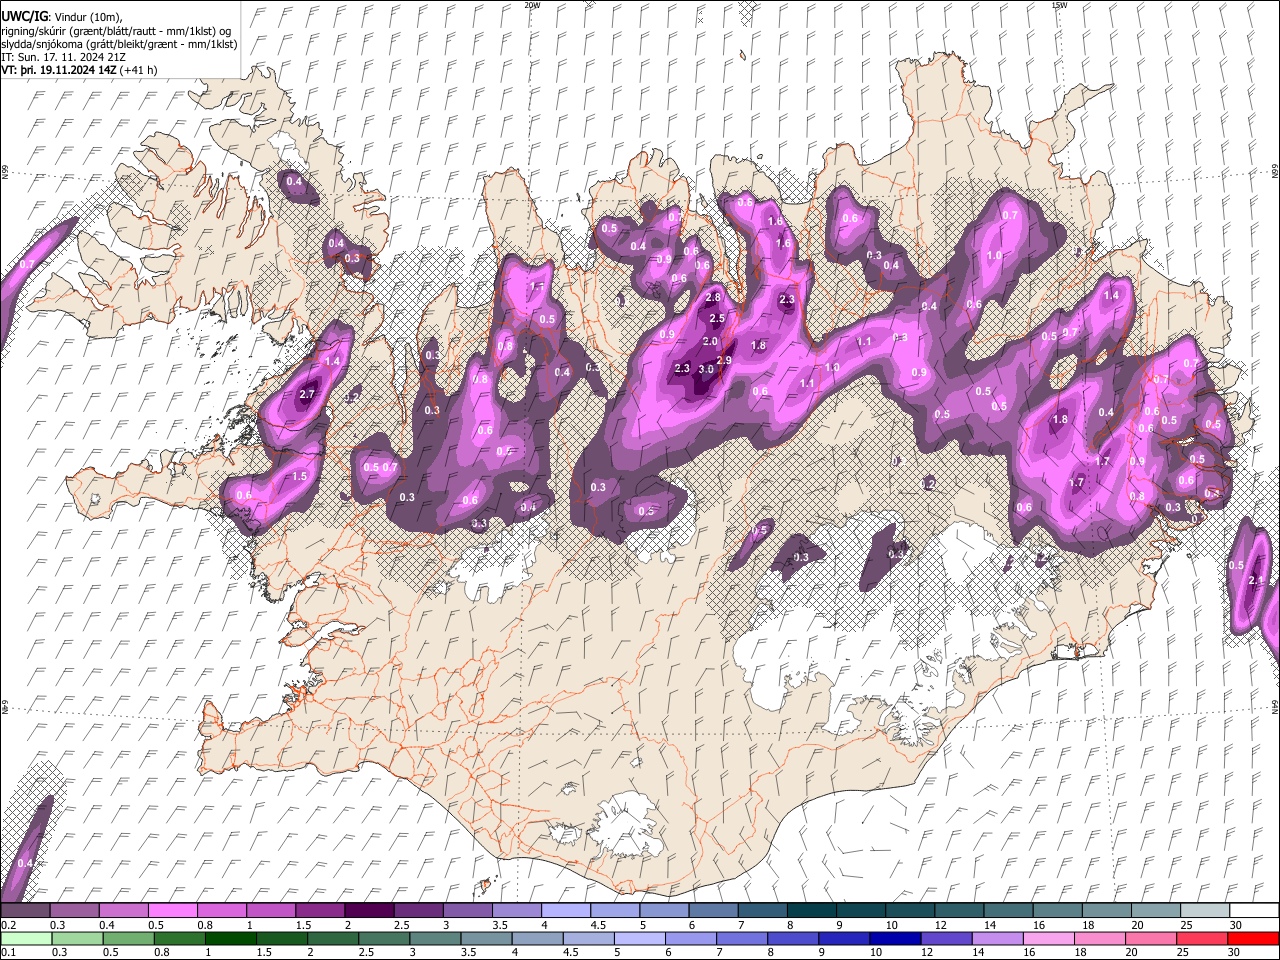Pick the darkest purple legend swatch at 2

(368, 910)
